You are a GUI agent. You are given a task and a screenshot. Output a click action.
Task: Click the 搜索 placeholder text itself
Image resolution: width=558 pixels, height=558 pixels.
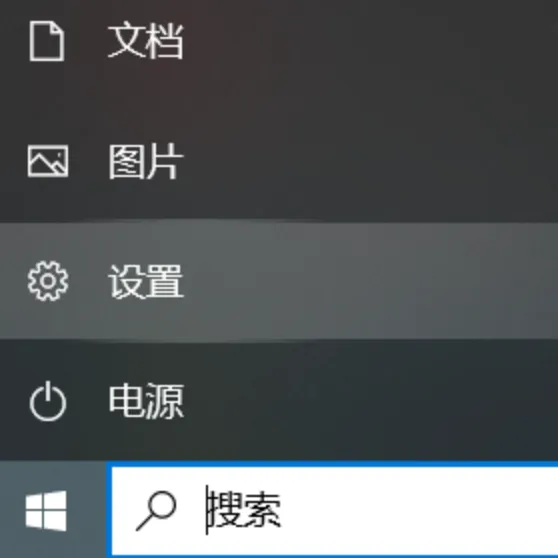point(245,510)
